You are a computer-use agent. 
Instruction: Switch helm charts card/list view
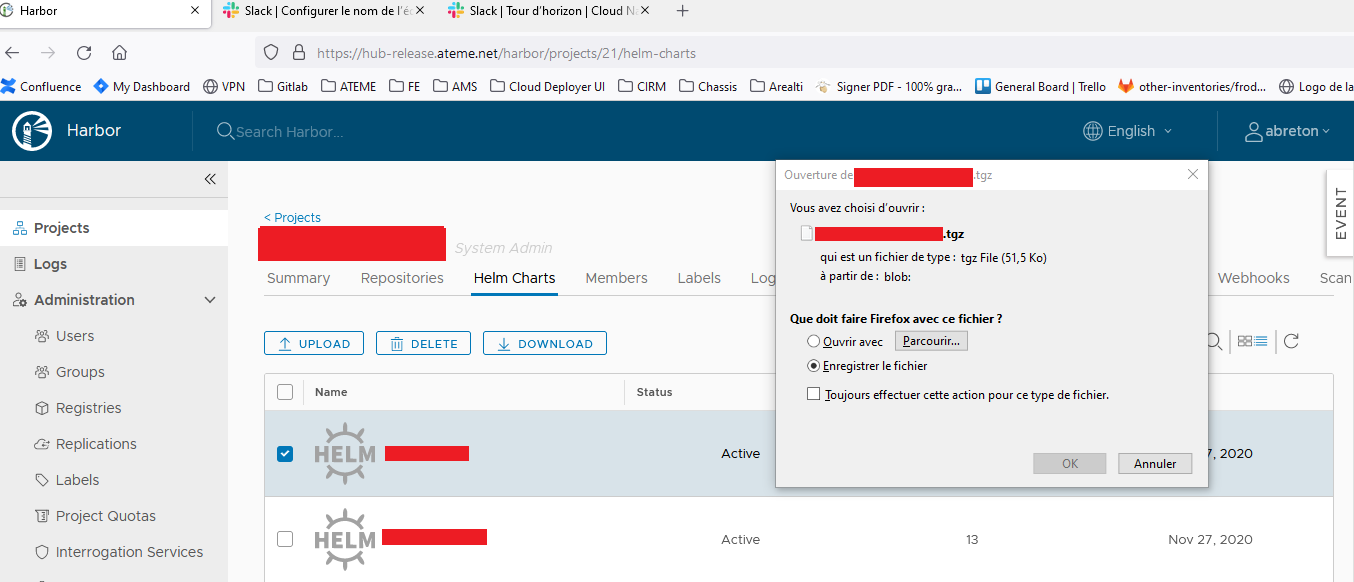click(x=1253, y=342)
